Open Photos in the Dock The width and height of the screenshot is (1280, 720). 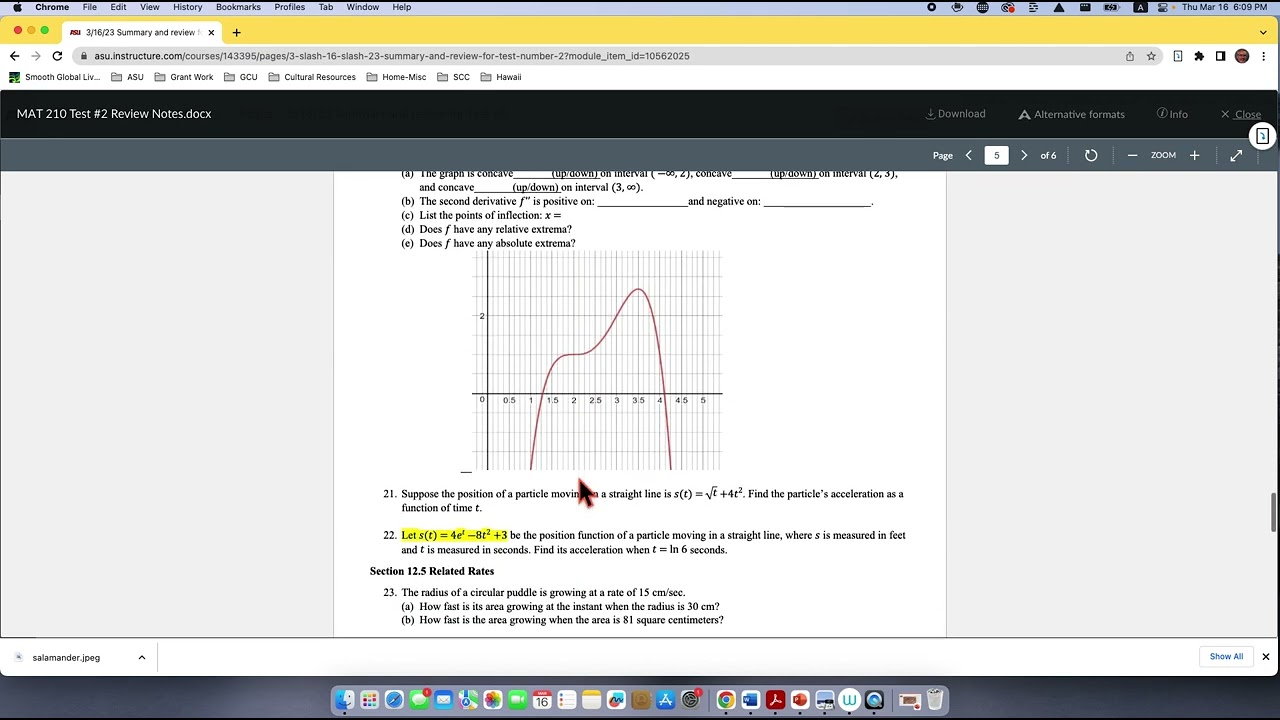click(493, 700)
